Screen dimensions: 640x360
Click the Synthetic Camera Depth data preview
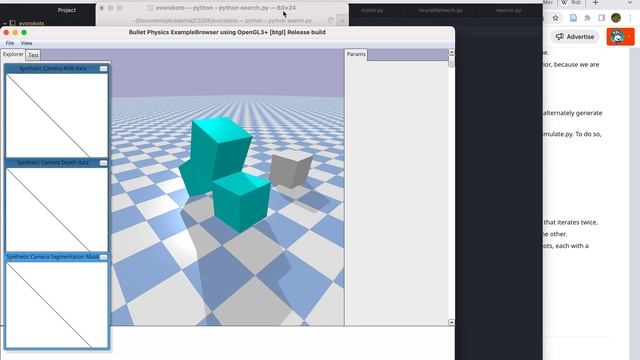57,209
